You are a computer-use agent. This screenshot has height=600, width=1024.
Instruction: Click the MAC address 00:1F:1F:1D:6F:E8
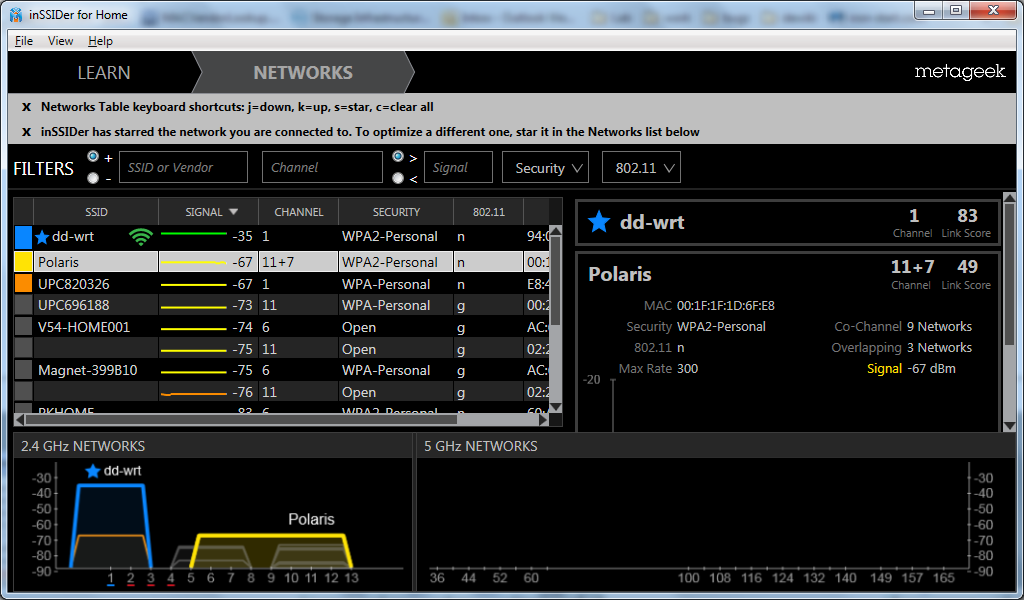pyautogui.click(x=726, y=306)
